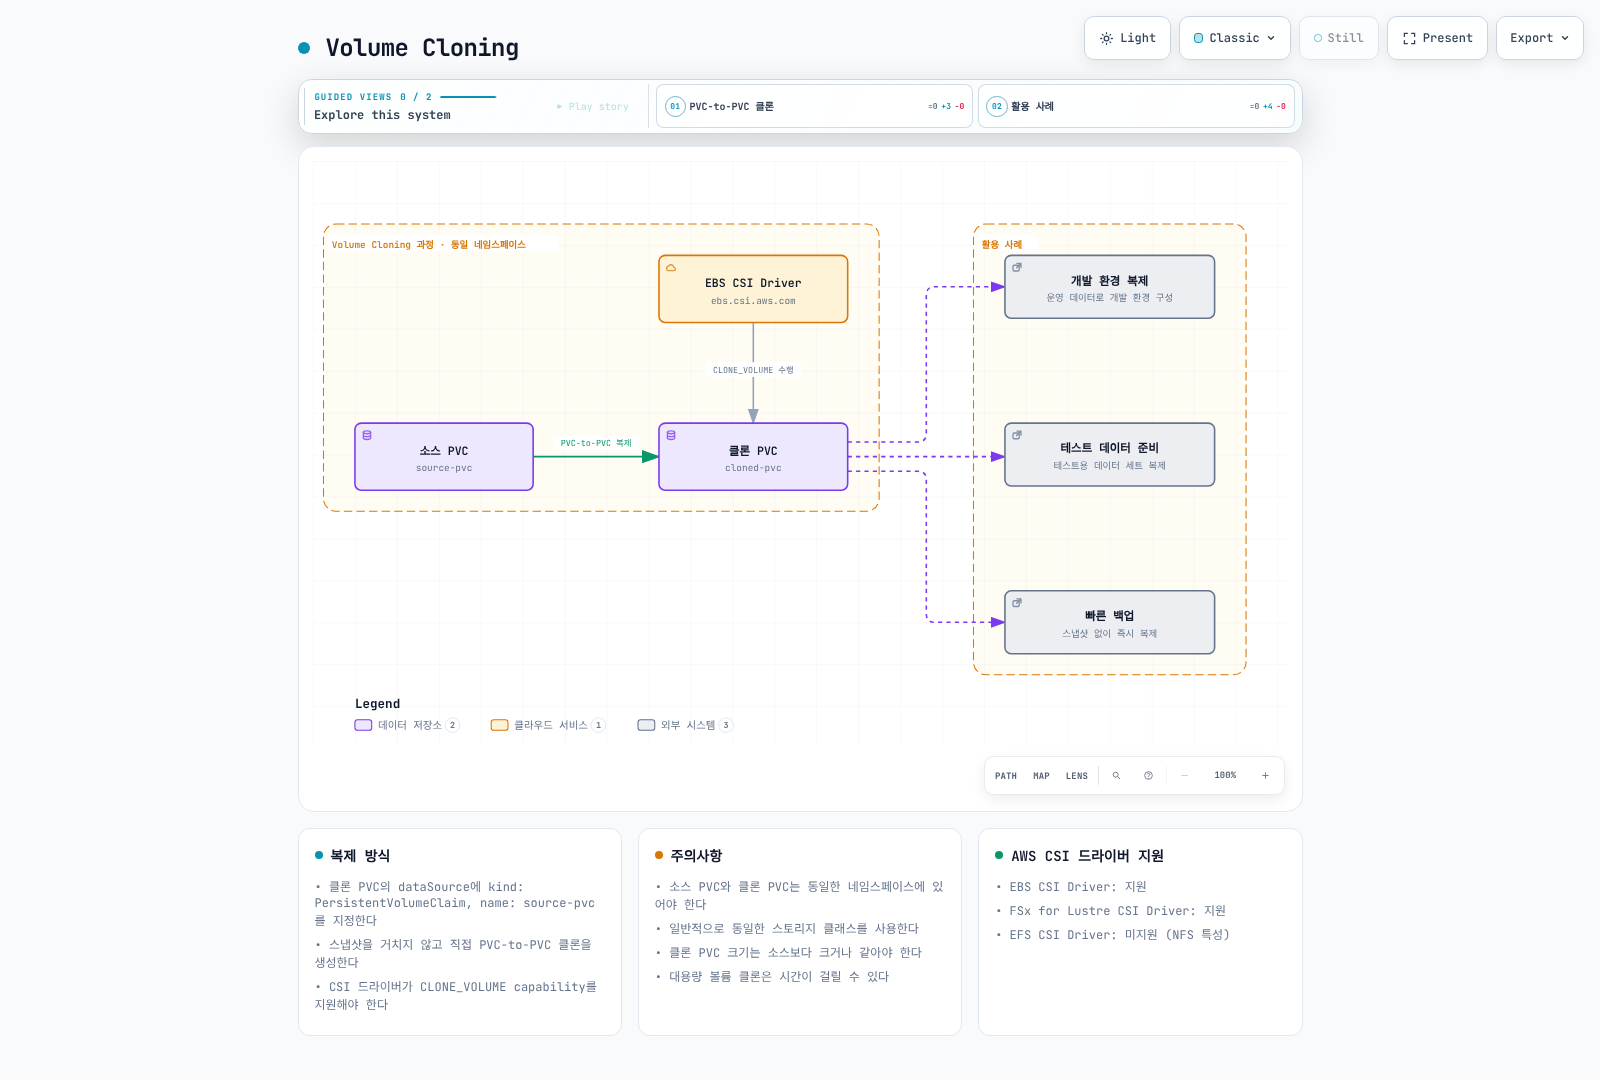Open guided view 01 PVC-to-PVC 클론
This screenshot has height=1080, width=1600.
(814, 106)
